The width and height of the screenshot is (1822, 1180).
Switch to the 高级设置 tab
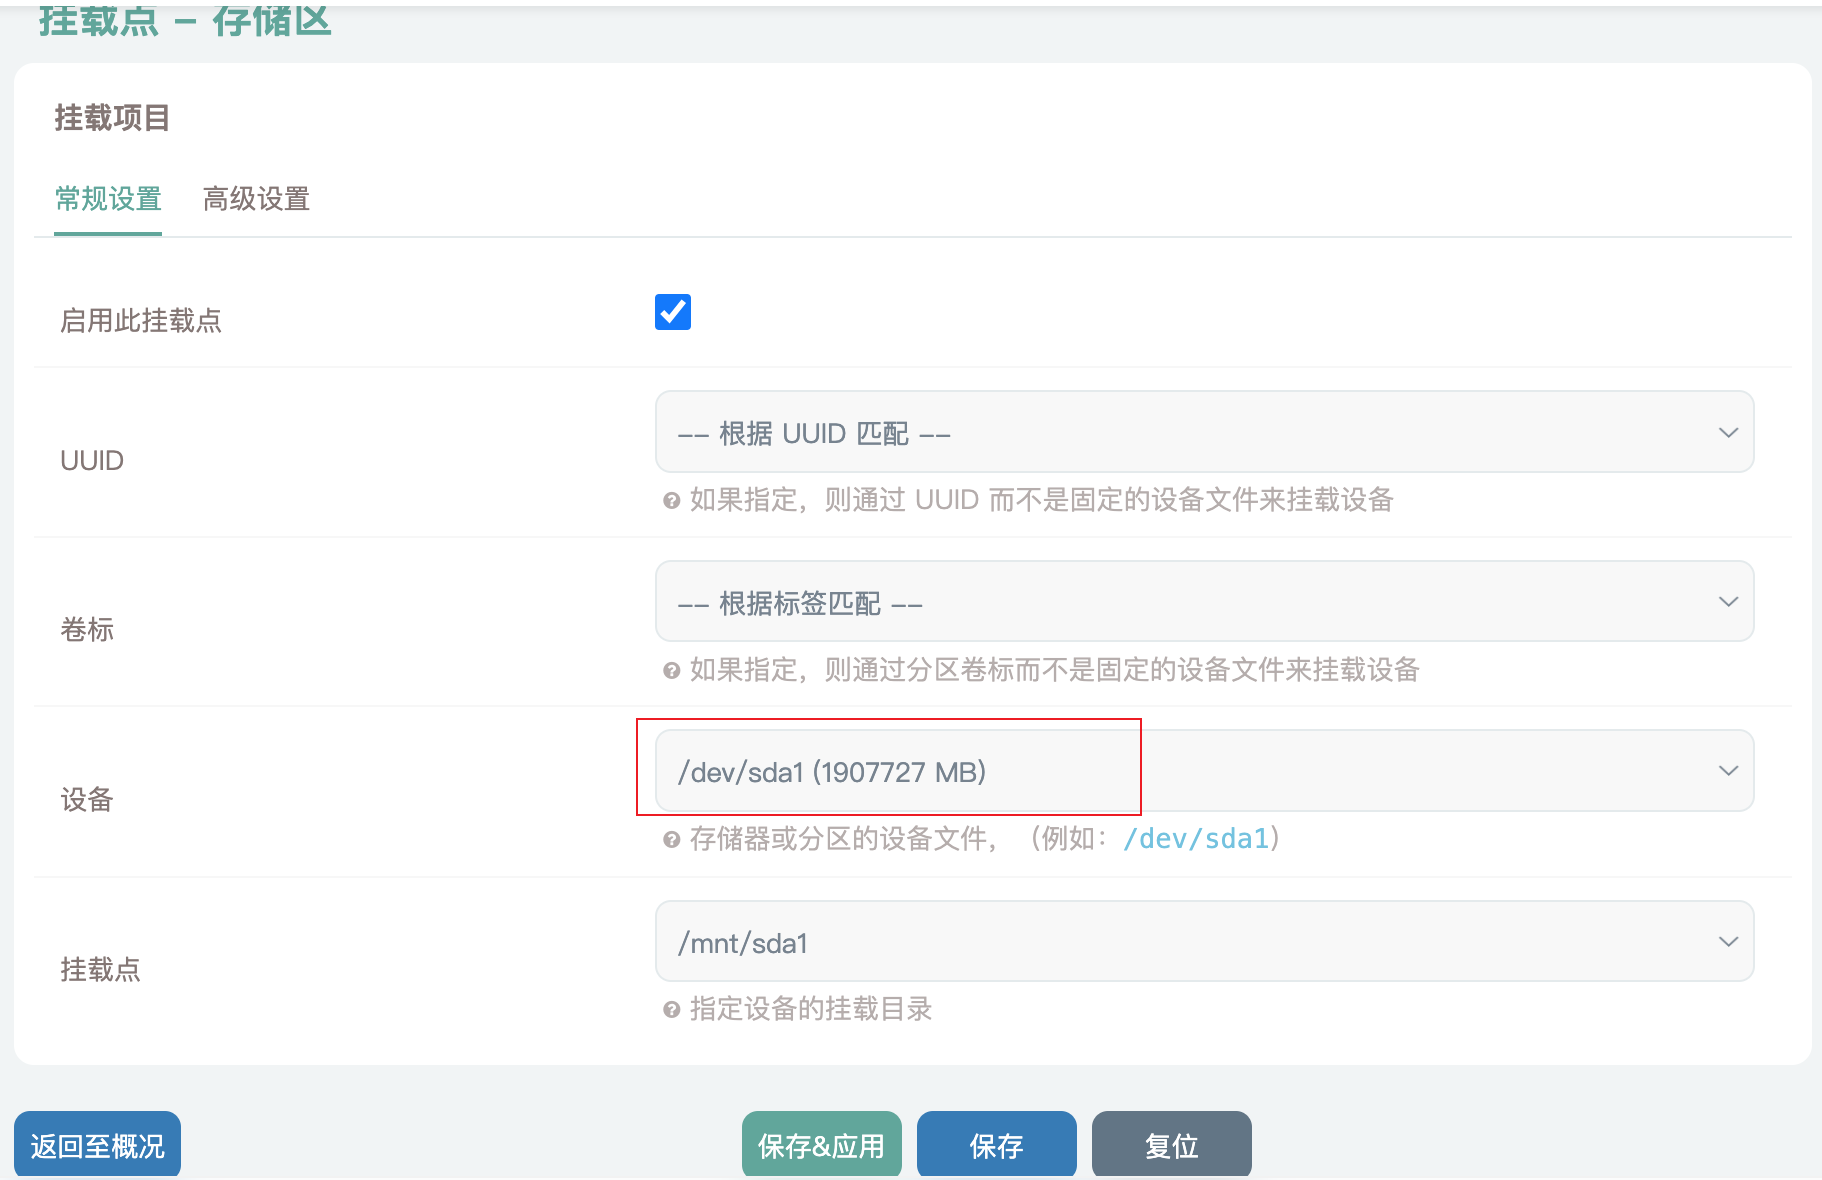(x=256, y=199)
